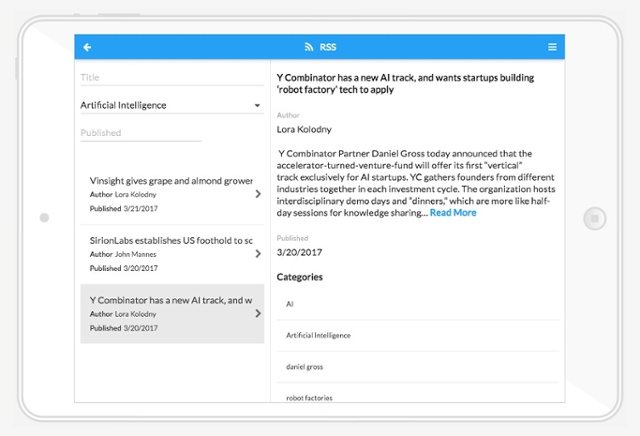Image resolution: width=640 pixels, height=436 pixels.
Task: Select the highlighted Y Combinator list item
Action: [x=172, y=314]
